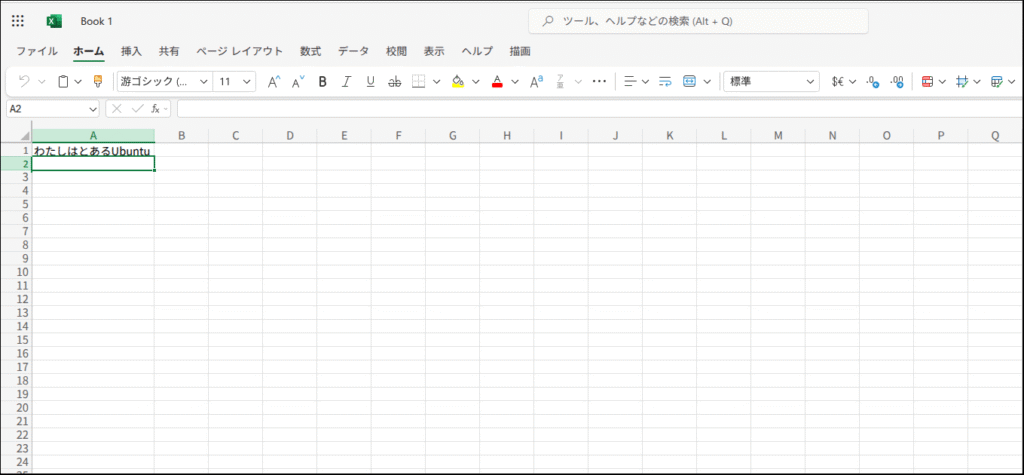
Task: Open the 標準 number format dropdown
Action: click(771, 82)
